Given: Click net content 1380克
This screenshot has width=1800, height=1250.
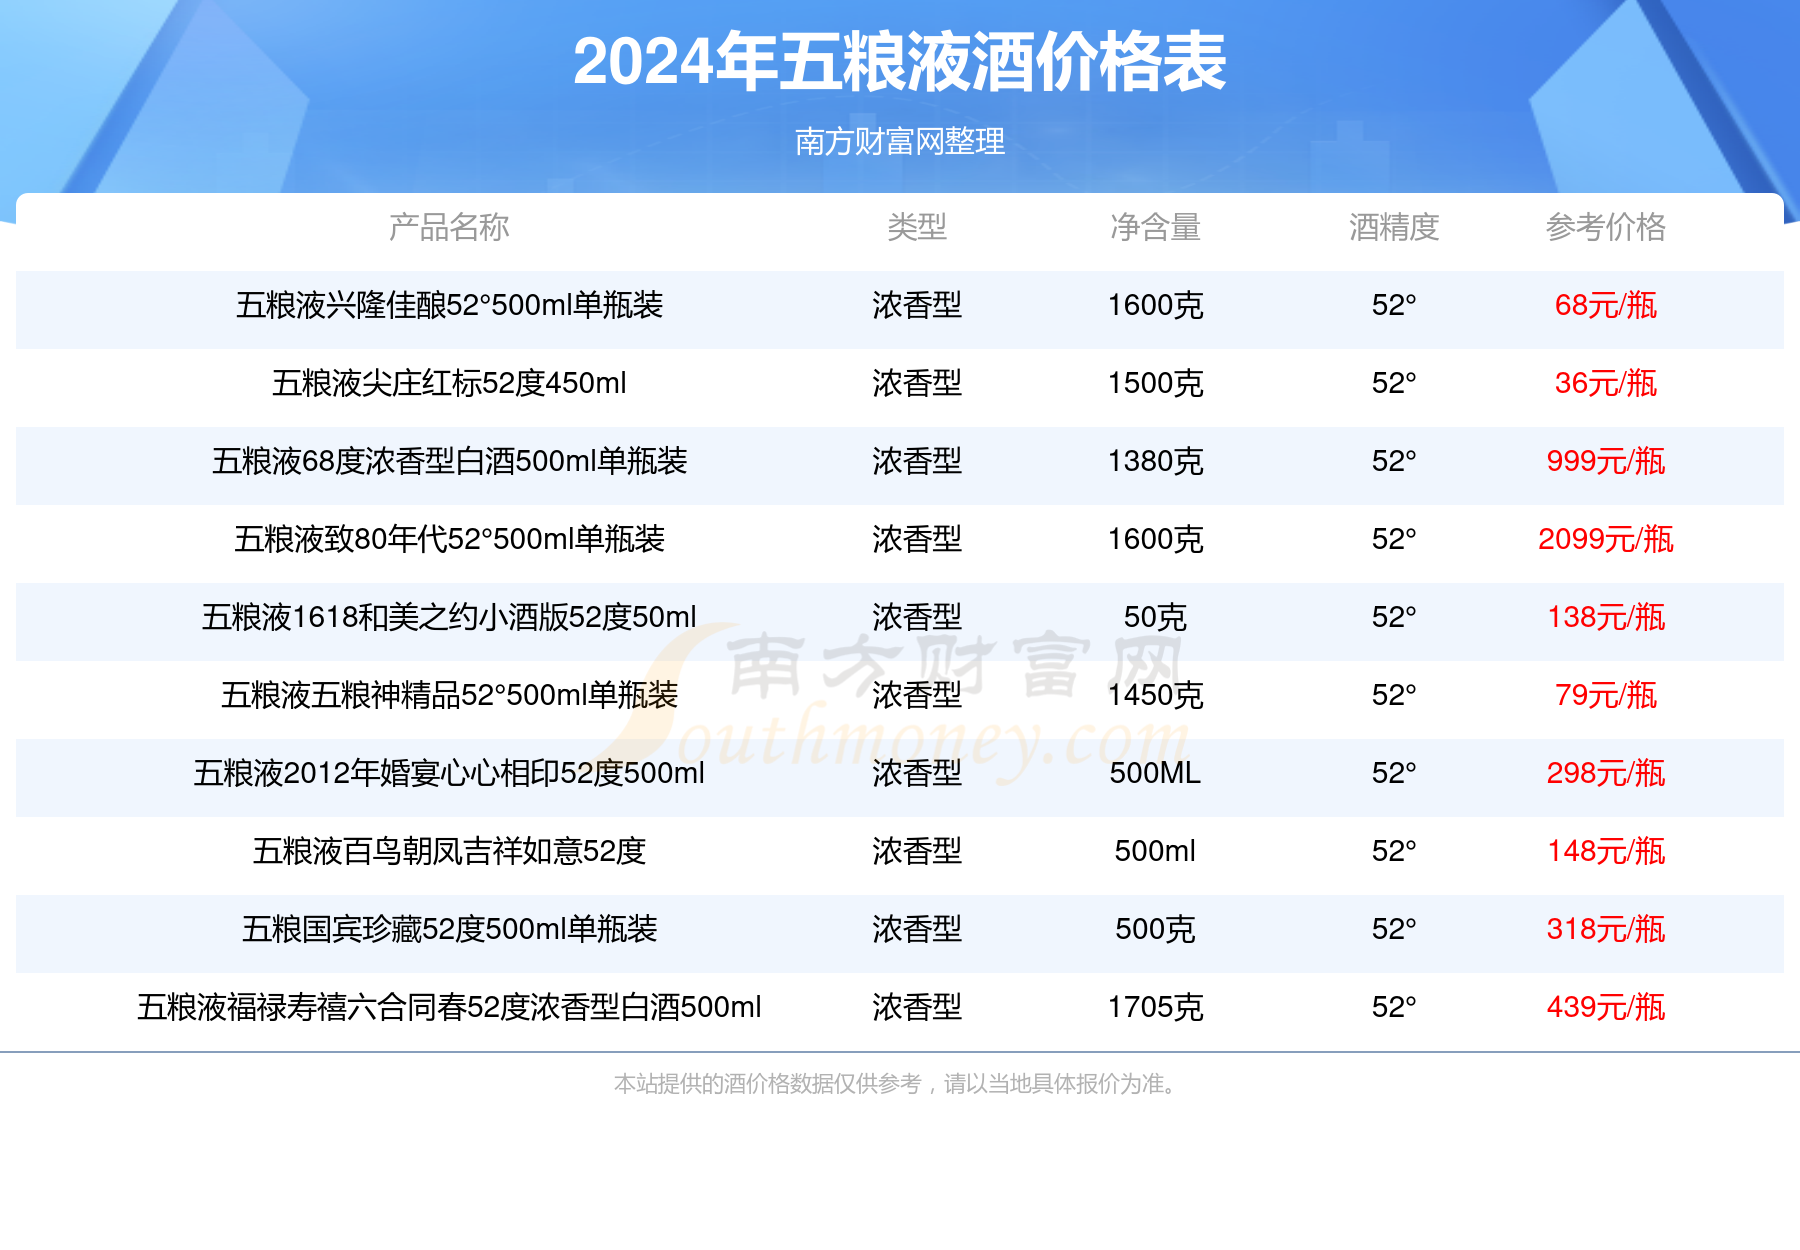Looking at the screenshot, I should click(x=1155, y=461).
